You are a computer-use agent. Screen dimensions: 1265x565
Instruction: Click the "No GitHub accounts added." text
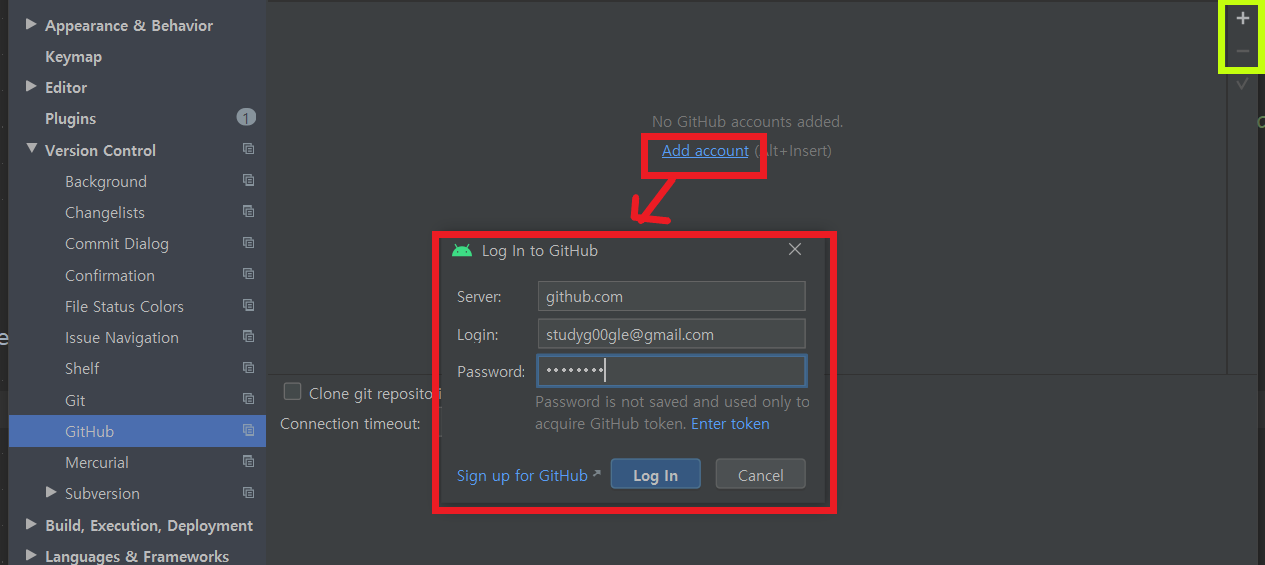coord(747,122)
